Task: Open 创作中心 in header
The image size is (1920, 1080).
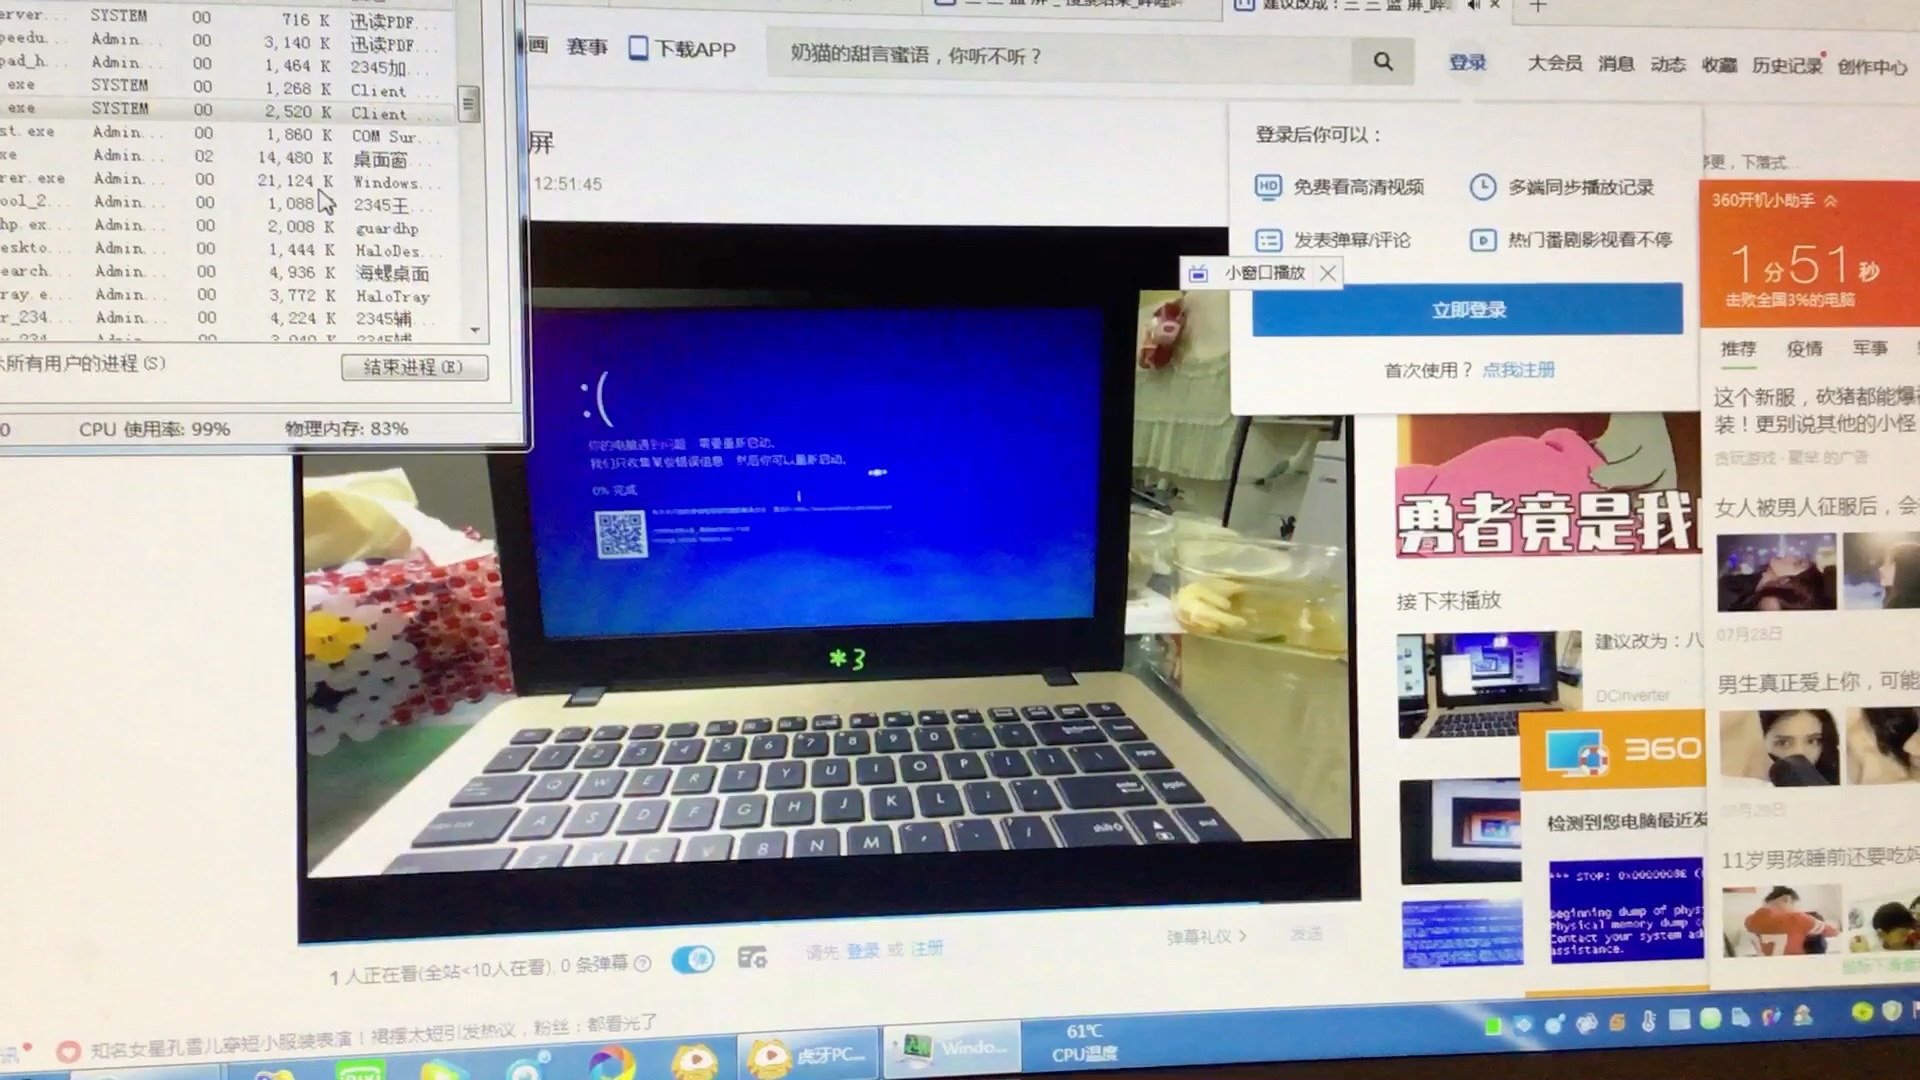Action: pos(1872,67)
